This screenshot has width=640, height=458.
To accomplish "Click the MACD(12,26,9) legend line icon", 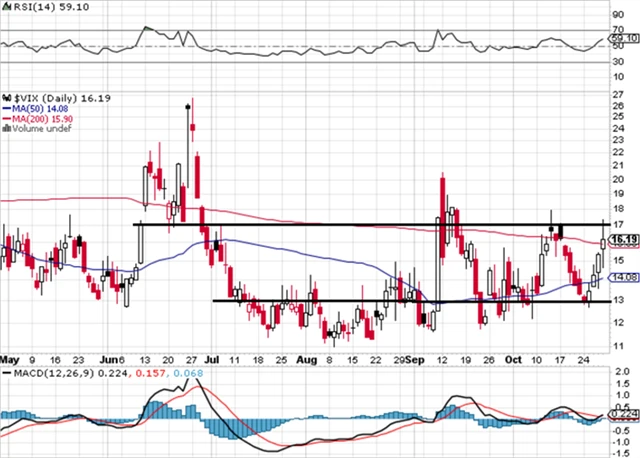I will click(x=5, y=373).
